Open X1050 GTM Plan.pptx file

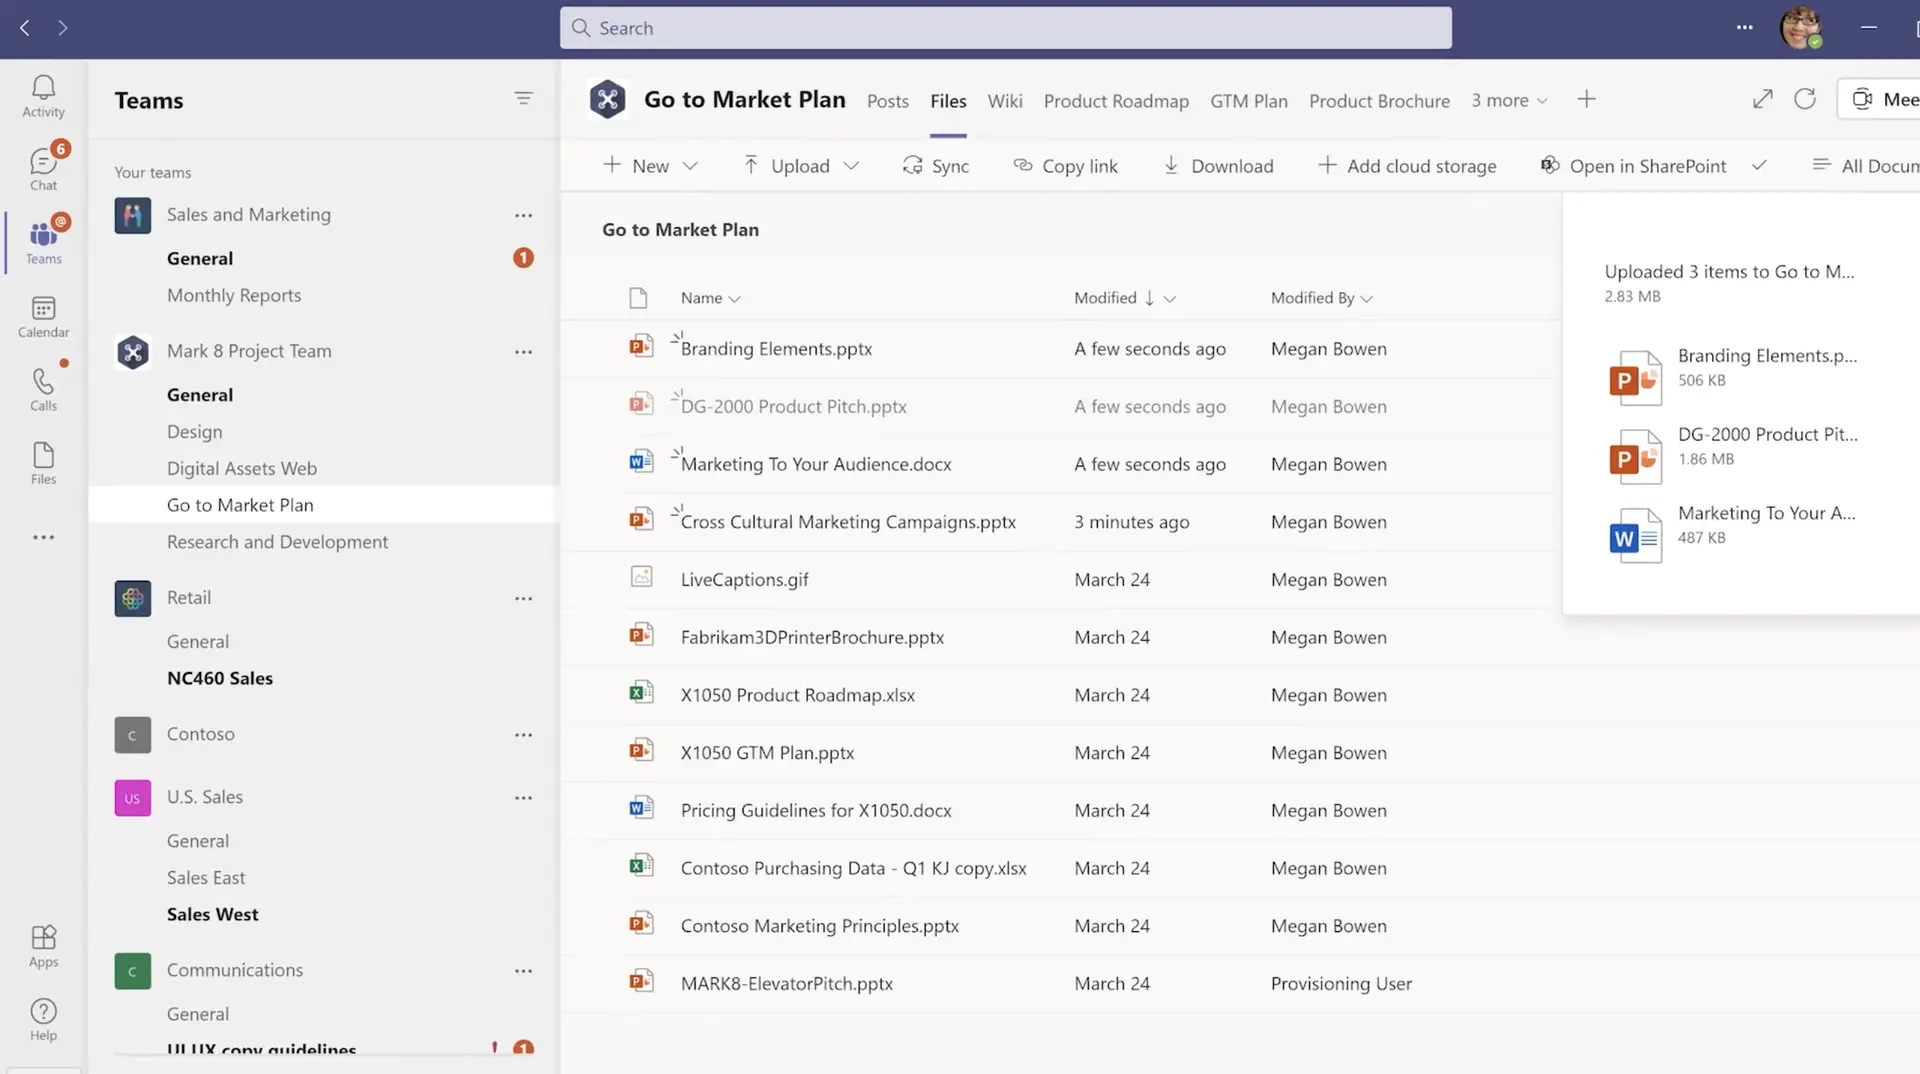(767, 753)
